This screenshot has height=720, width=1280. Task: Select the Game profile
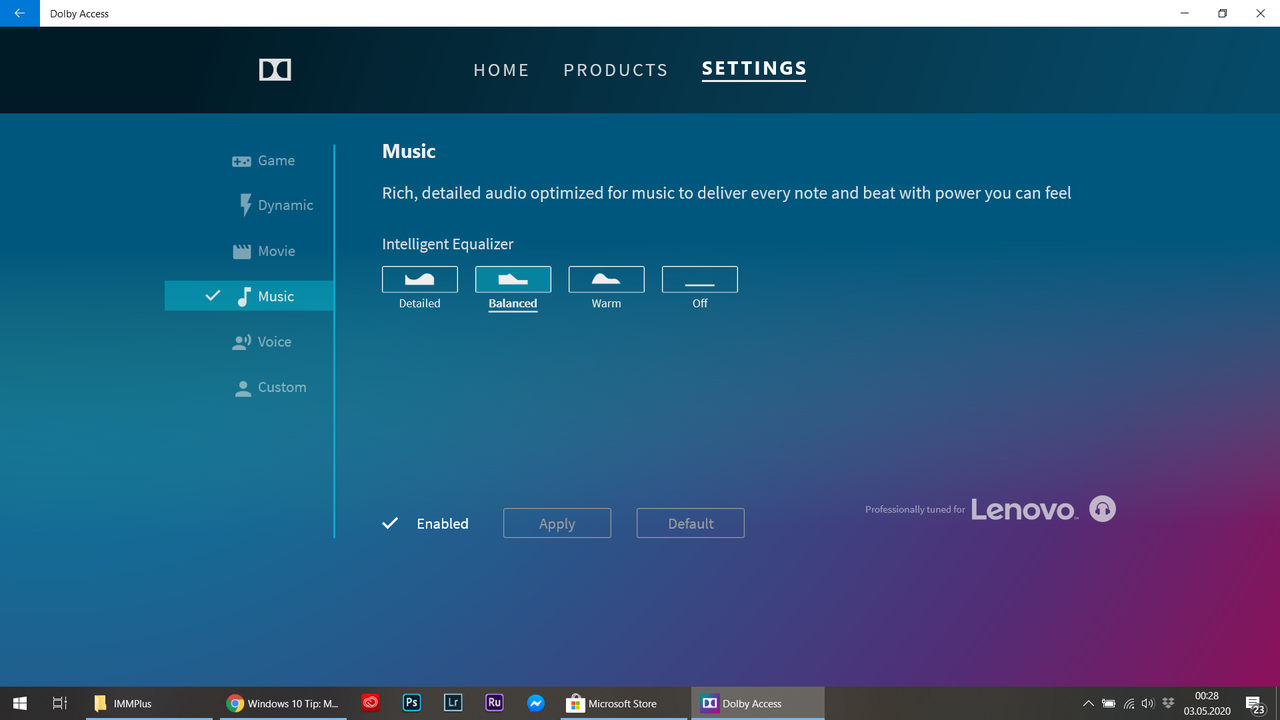click(264, 160)
